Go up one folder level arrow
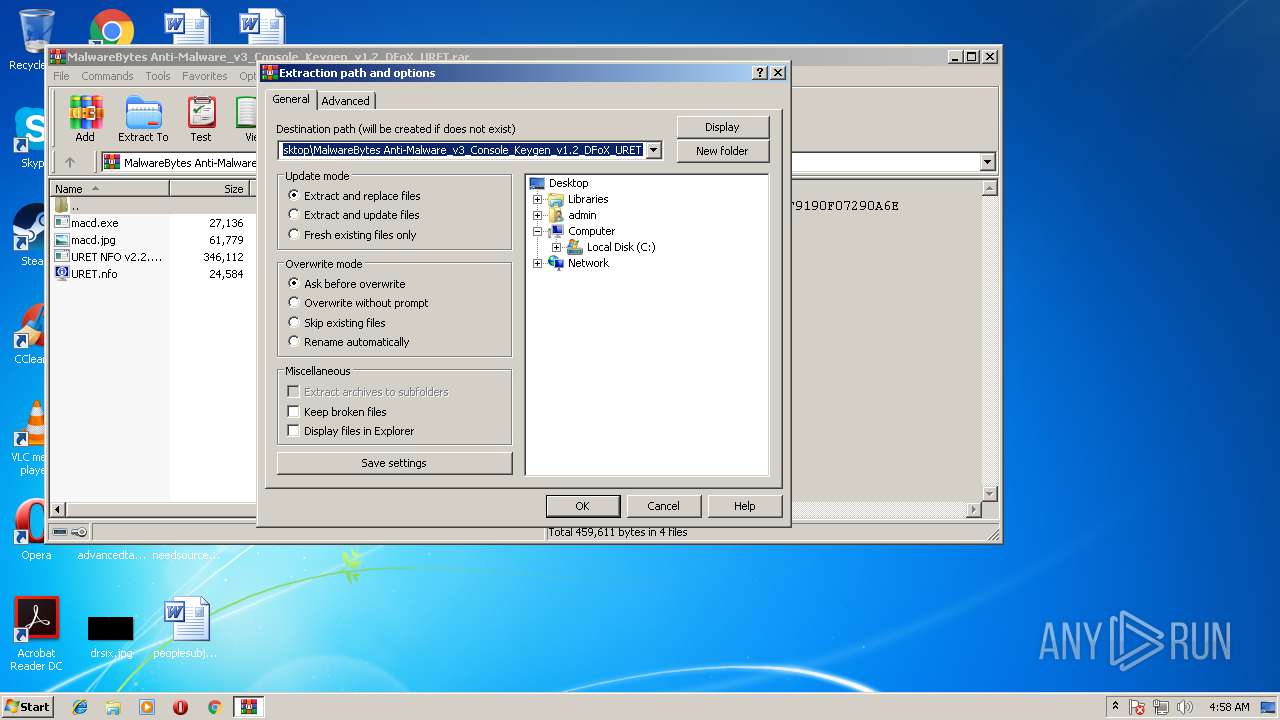Screen dimensions: 1280x720 tap(70, 162)
